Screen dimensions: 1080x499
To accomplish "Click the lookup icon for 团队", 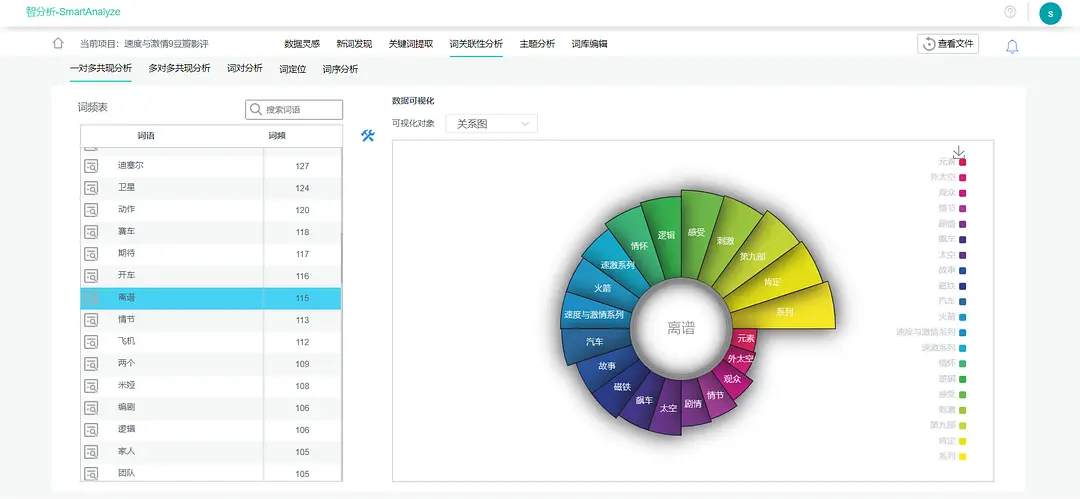I will click(x=91, y=473).
